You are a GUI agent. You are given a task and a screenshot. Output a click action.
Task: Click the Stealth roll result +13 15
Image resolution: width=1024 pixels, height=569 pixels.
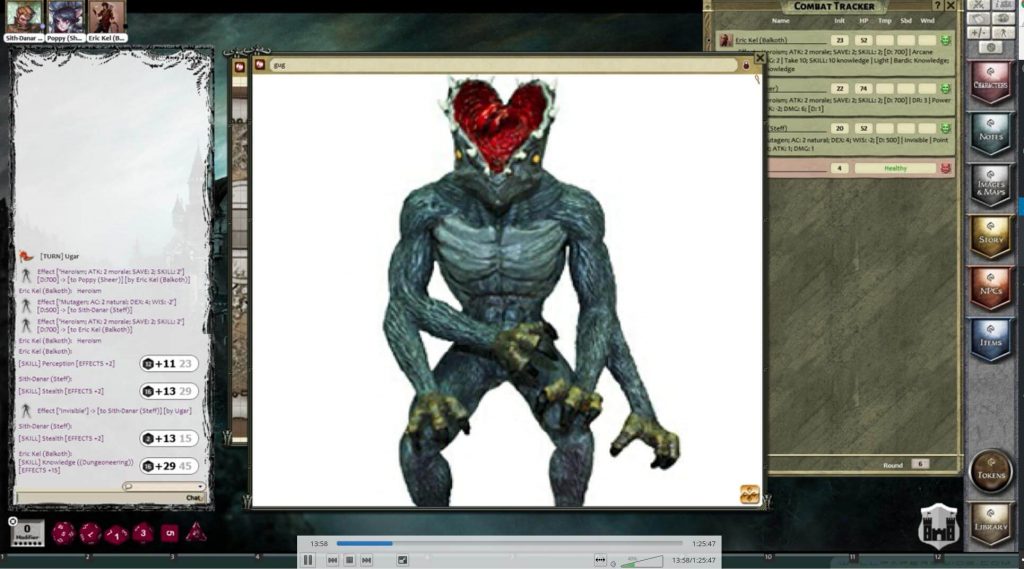[x=169, y=438]
